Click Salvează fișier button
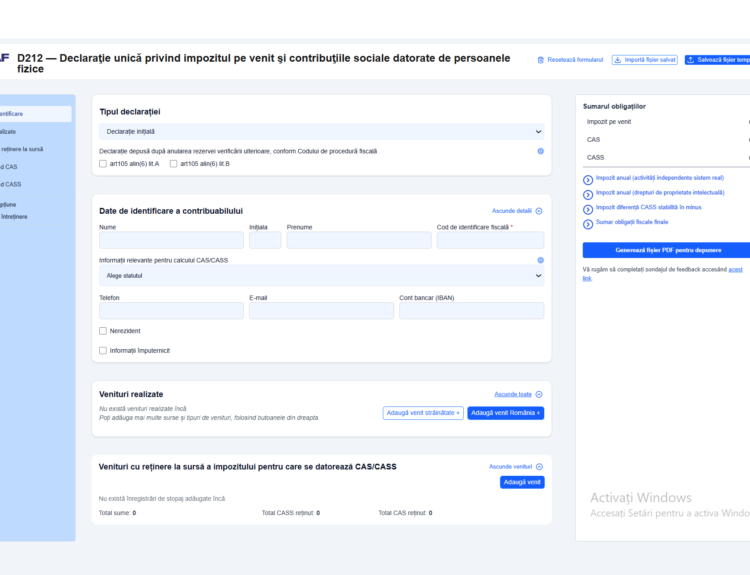Image resolution: width=750 pixels, height=575 pixels. (717, 60)
